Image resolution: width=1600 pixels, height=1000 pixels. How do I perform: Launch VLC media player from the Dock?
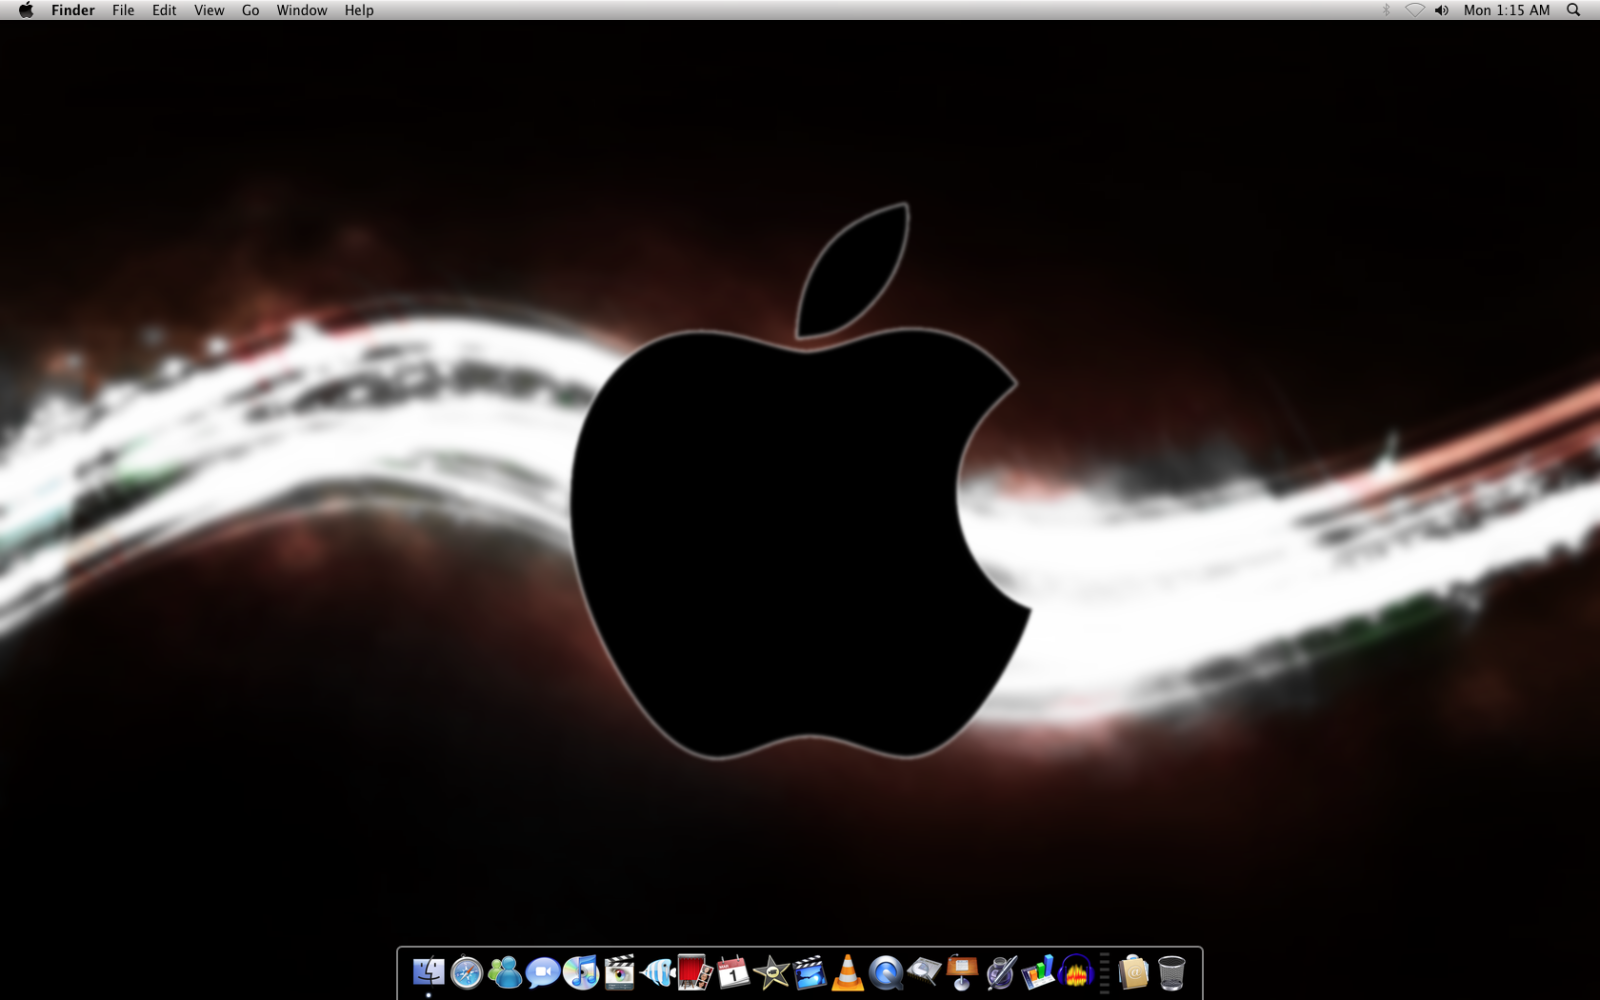(x=847, y=972)
